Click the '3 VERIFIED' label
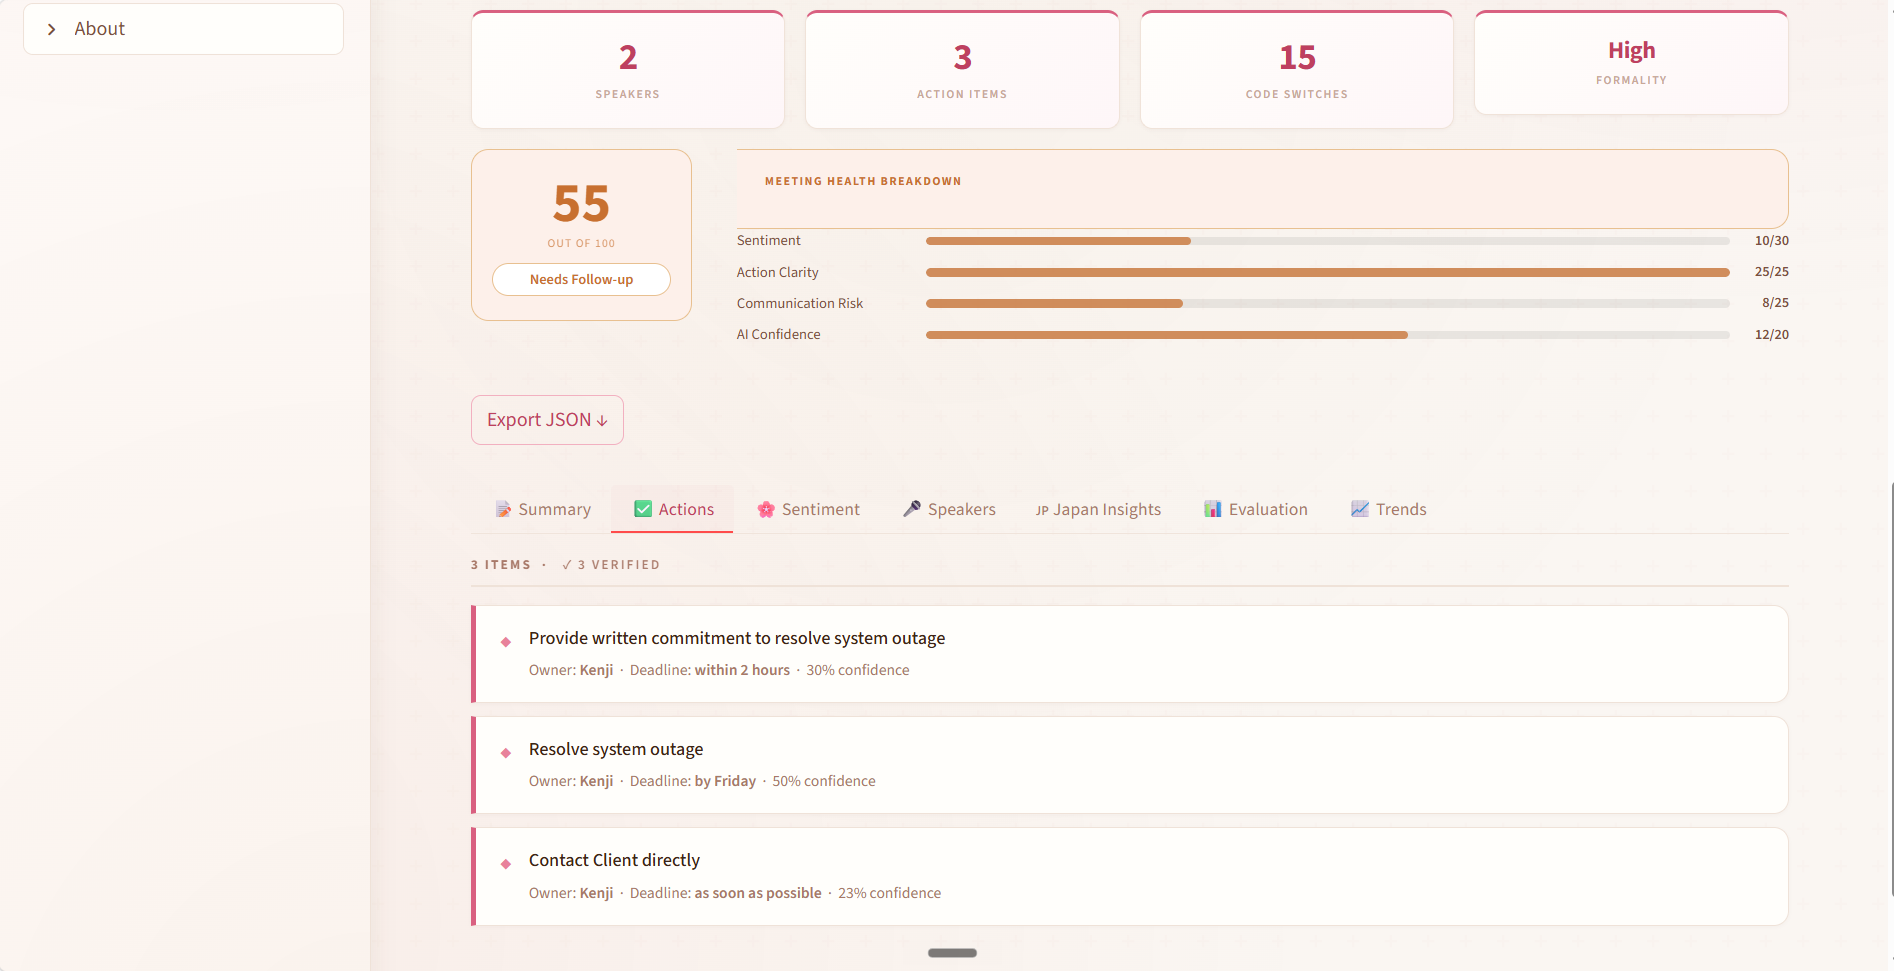Screen dimensions: 1894x971 pyautogui.click(x=611, y=565)
